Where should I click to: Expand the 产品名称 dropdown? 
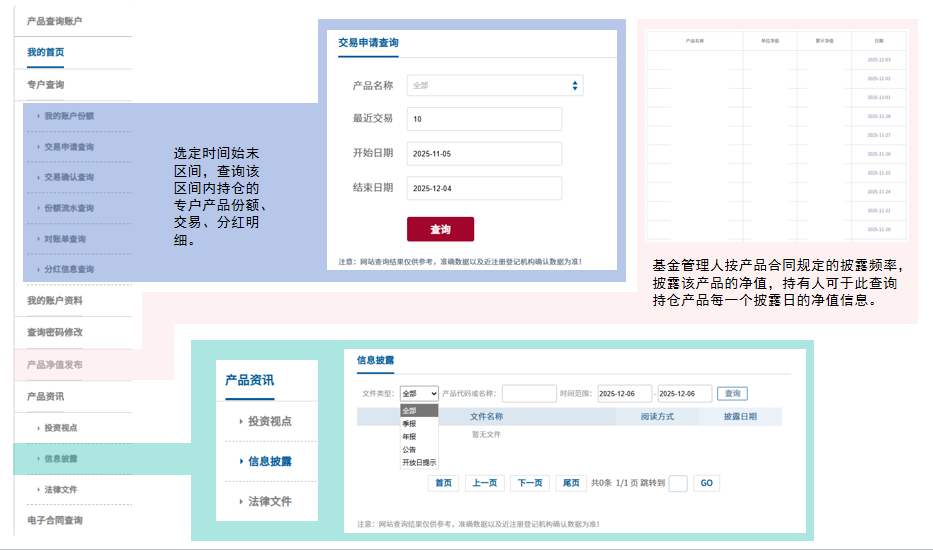(x=494, y=86)
